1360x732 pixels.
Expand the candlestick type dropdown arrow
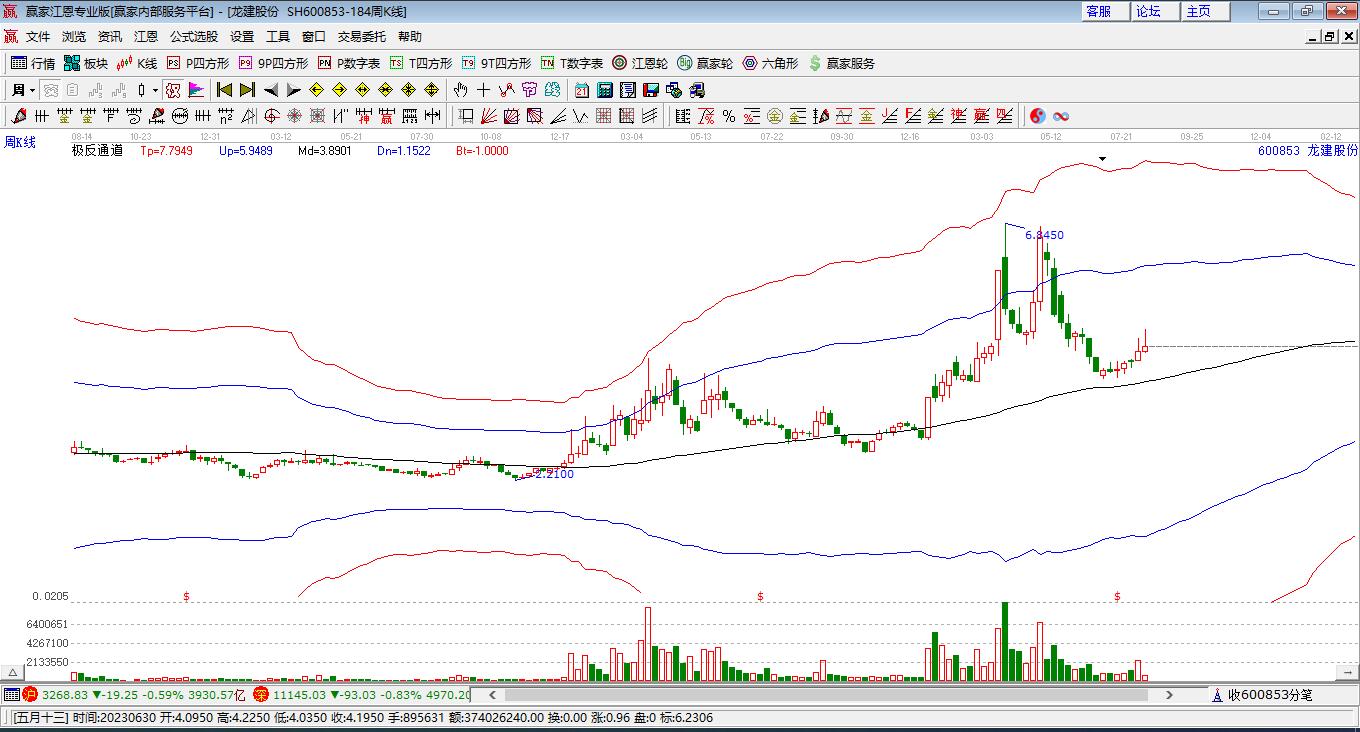155,90
